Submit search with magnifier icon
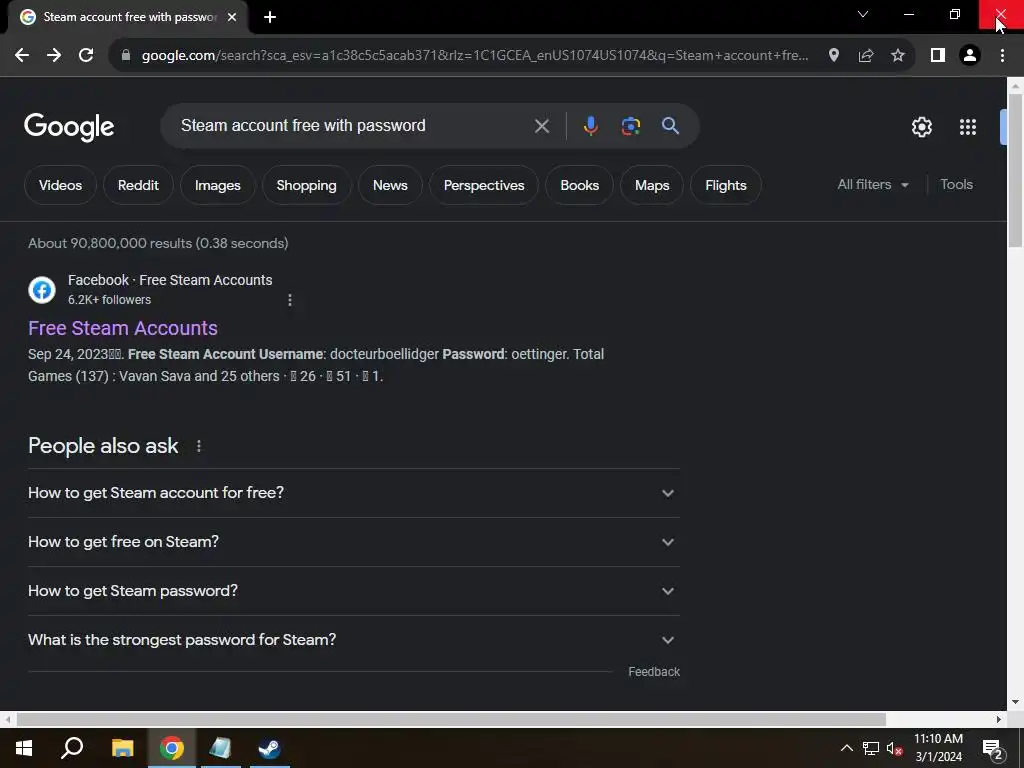Image resolution: width=1024 pixels, height=768 pixels. click(x=671, y=126)
